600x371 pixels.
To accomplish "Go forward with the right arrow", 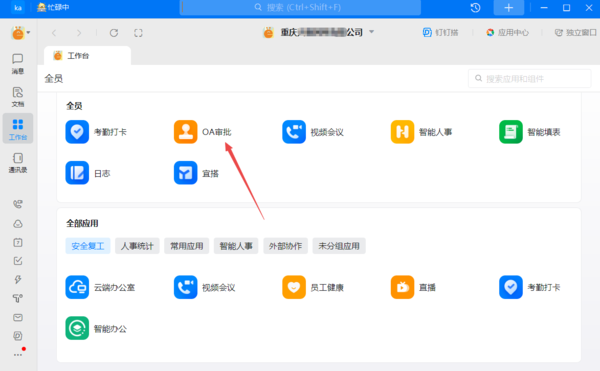I will [x=79, y=33].
